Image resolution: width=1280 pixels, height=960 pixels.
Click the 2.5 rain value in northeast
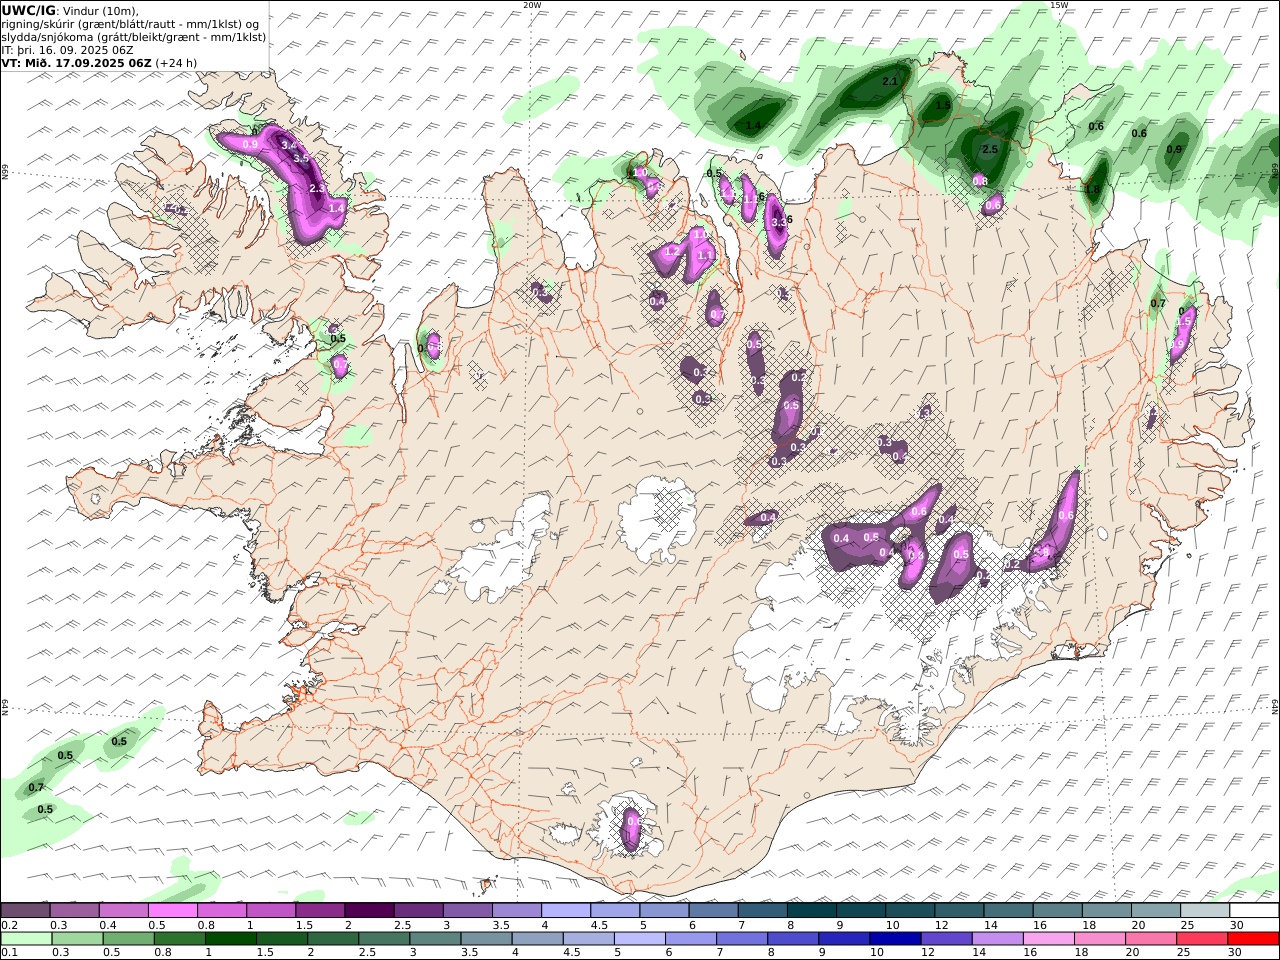[989, 149]
